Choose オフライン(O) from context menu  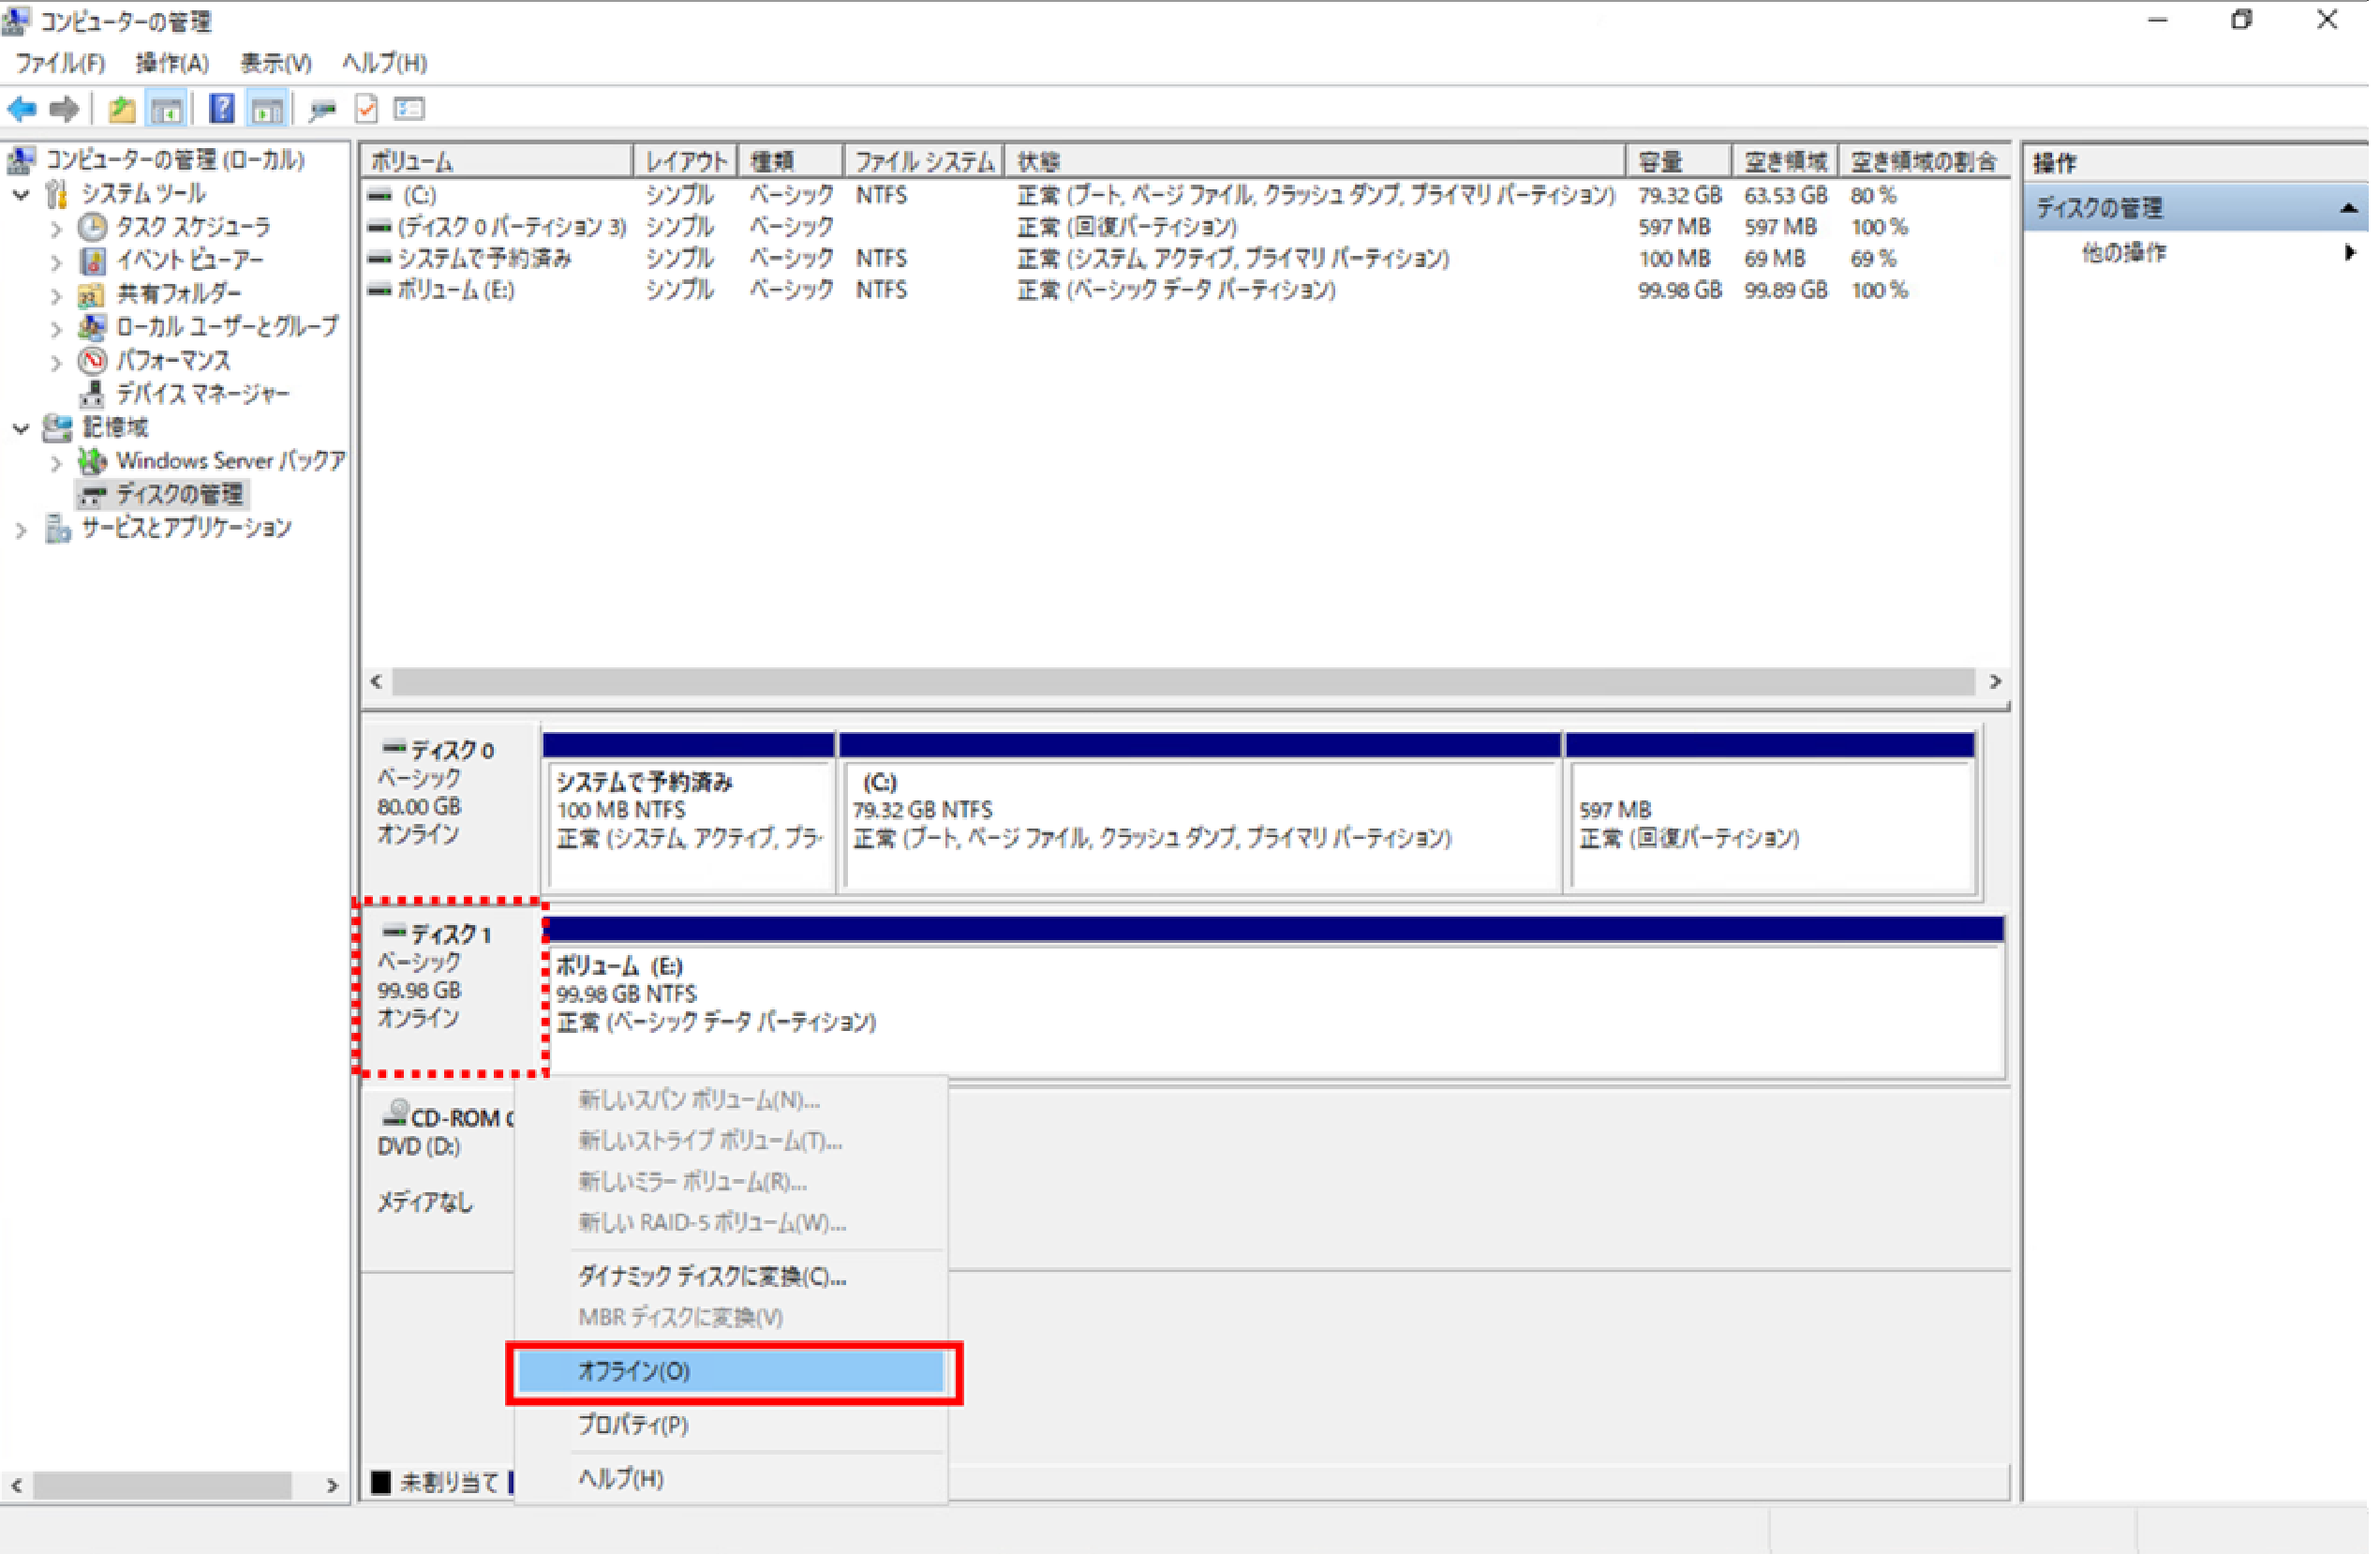(634, 1372)
